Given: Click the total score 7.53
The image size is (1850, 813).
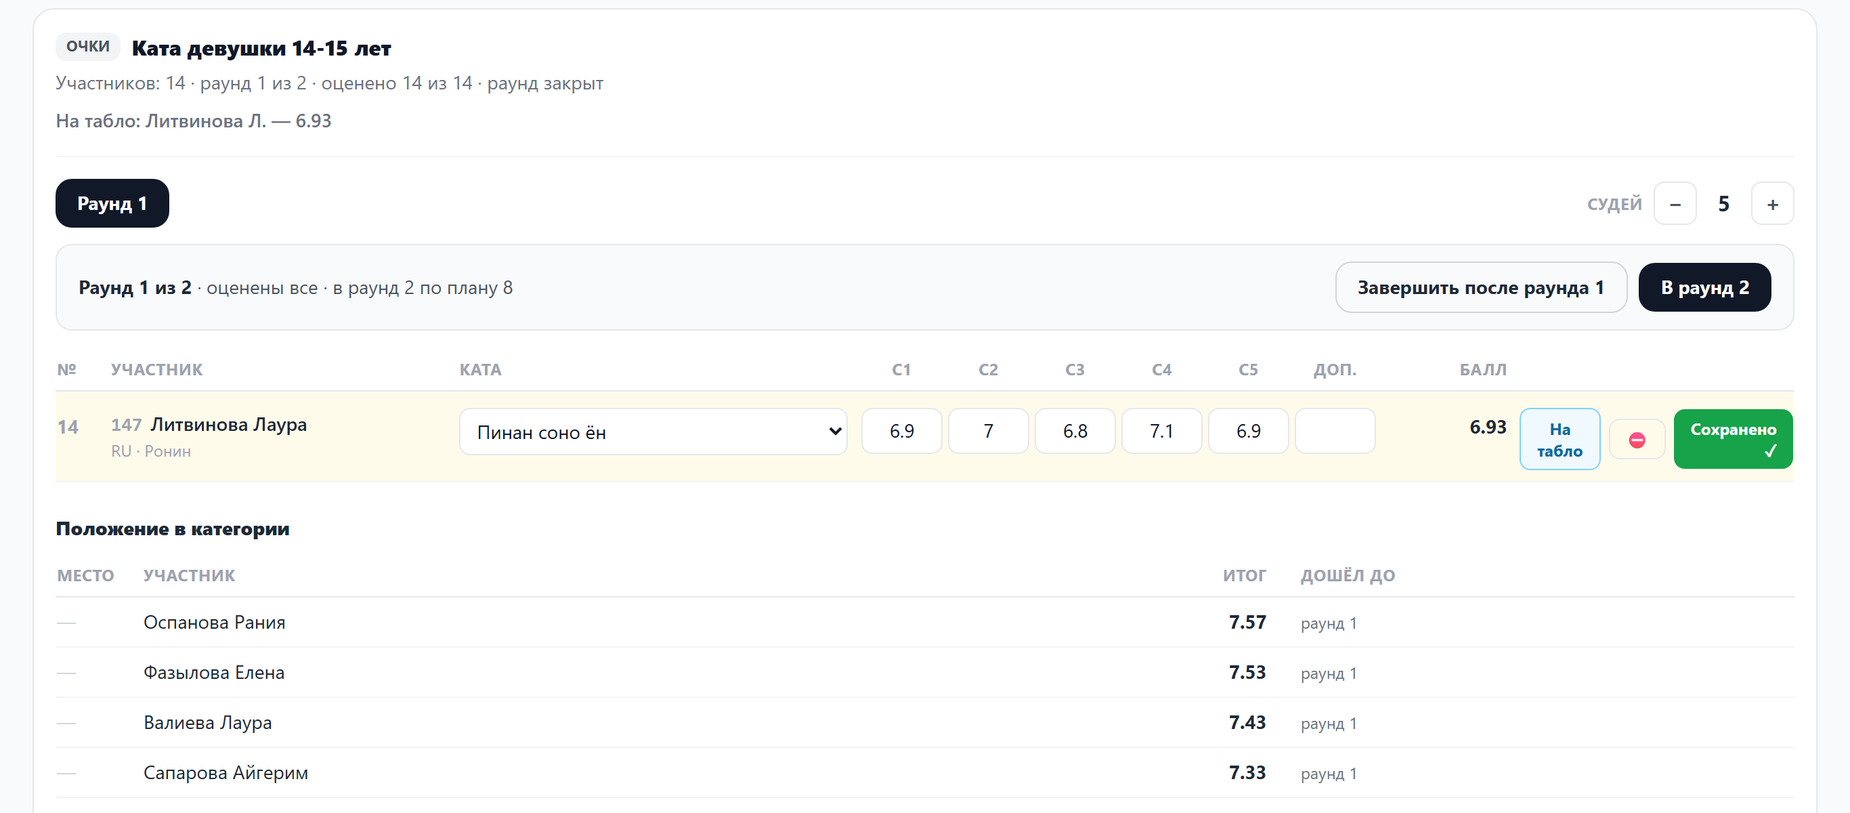Looking at the screenshot, I should (x=1247, y=673).
